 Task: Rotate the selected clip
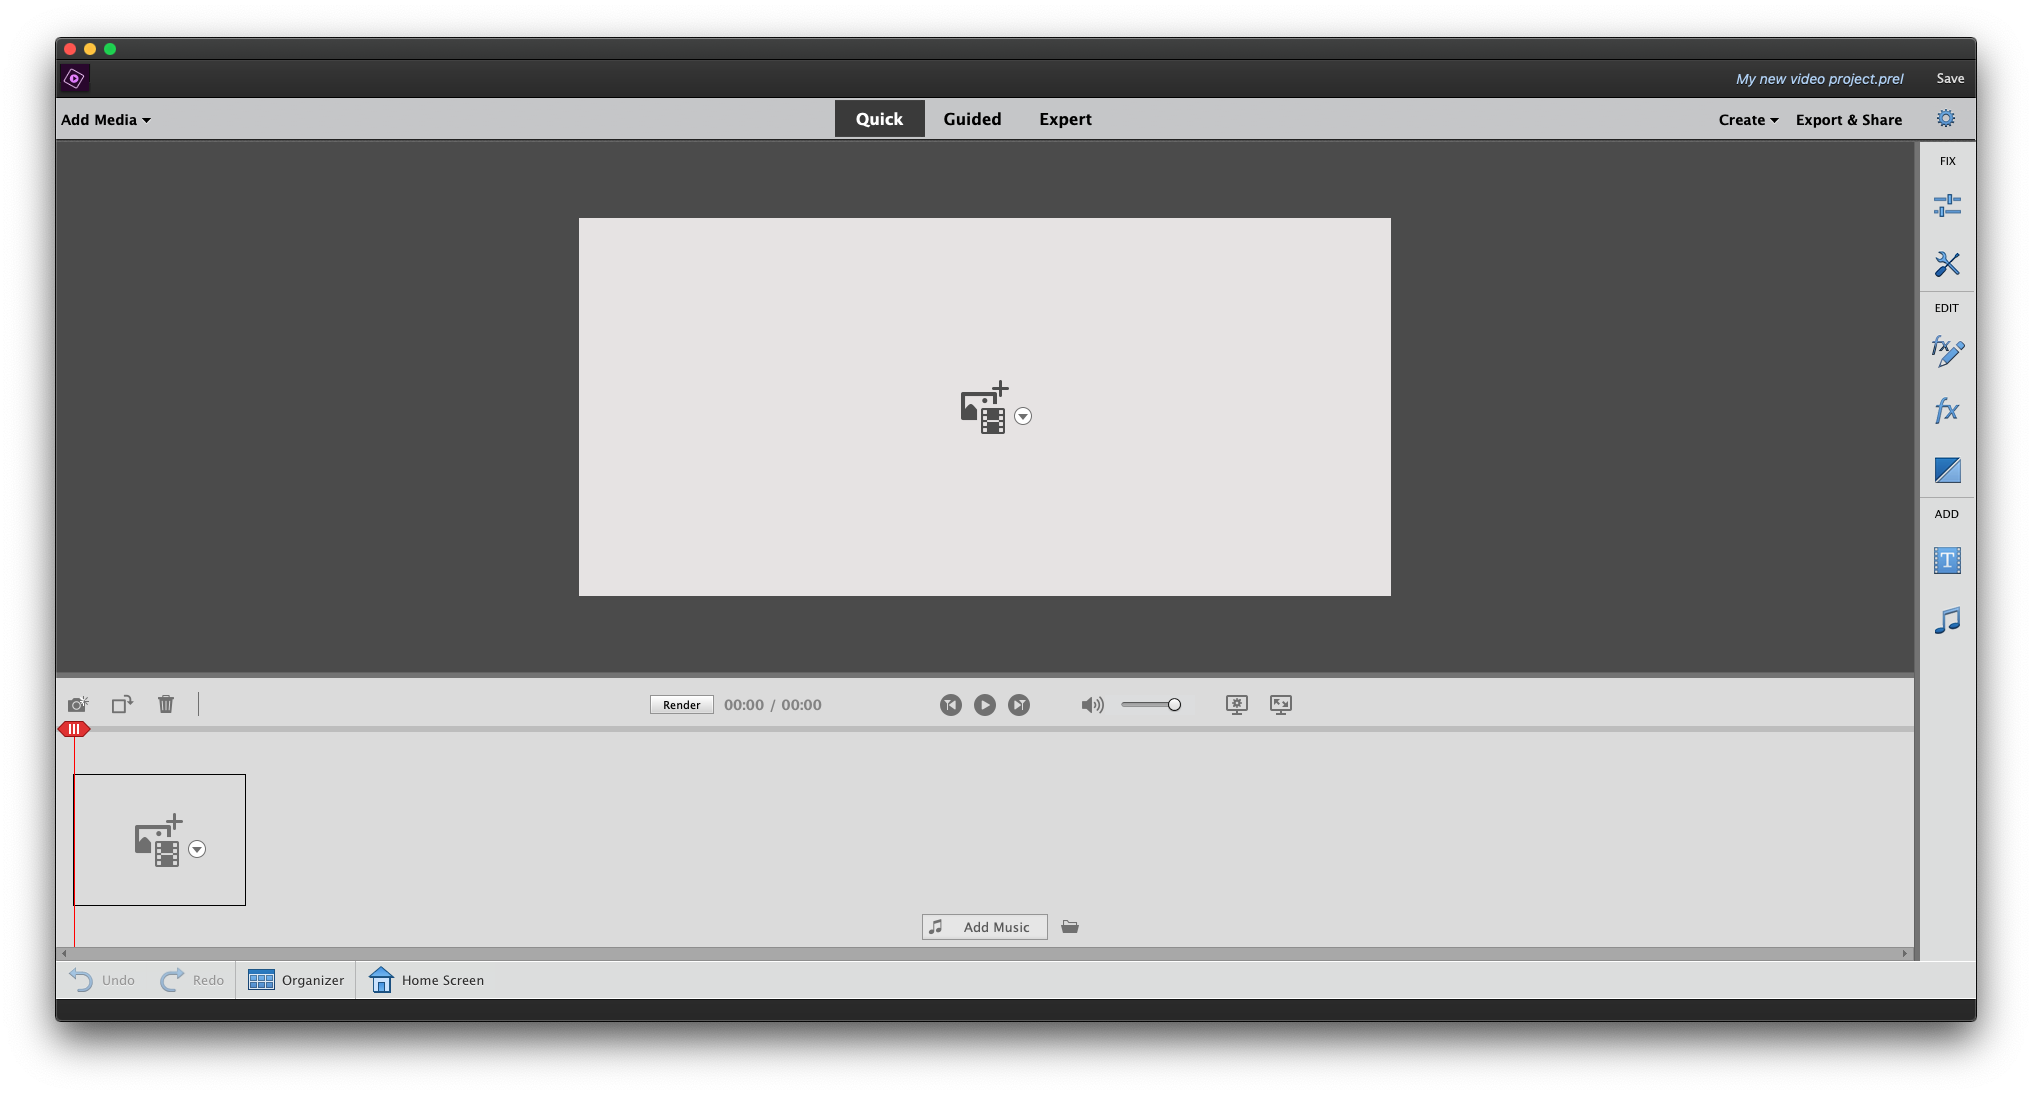point(122,704)
